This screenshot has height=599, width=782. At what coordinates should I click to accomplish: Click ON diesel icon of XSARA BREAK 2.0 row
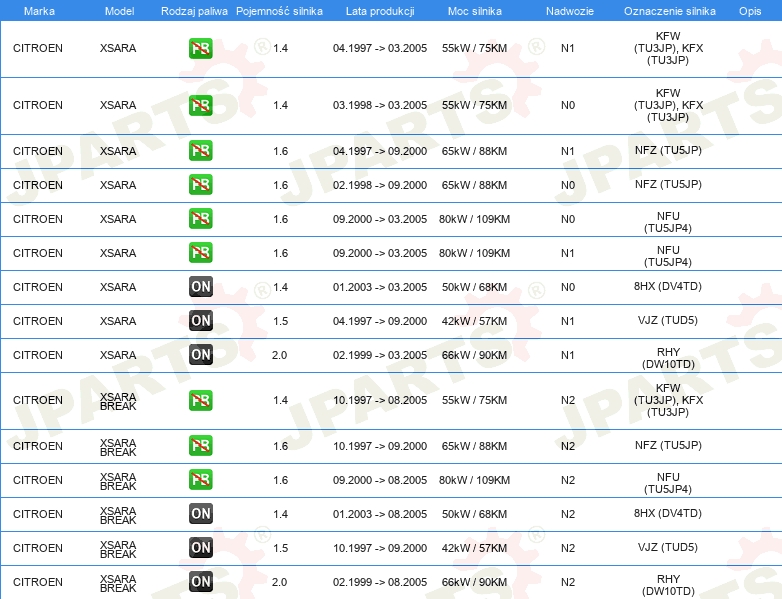pos(200,582)
